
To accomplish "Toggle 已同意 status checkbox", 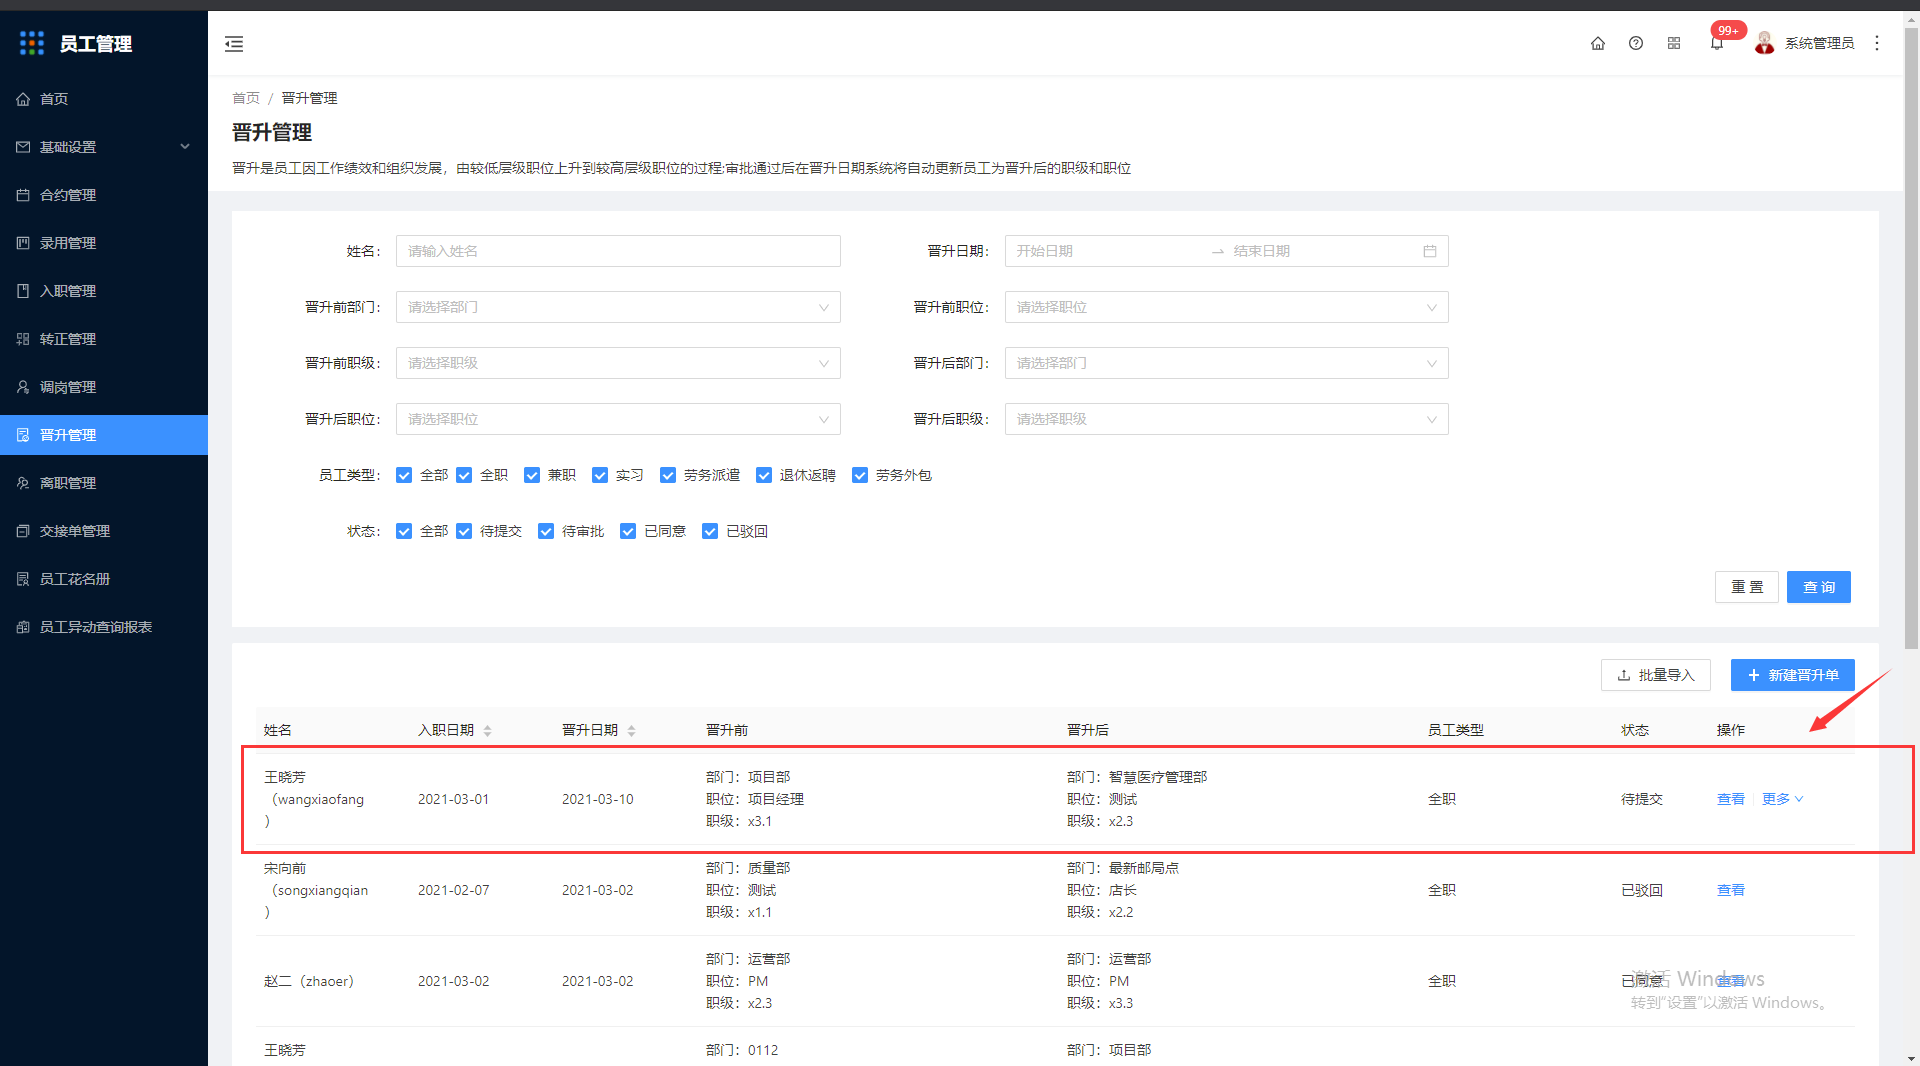I will (628, 531).
